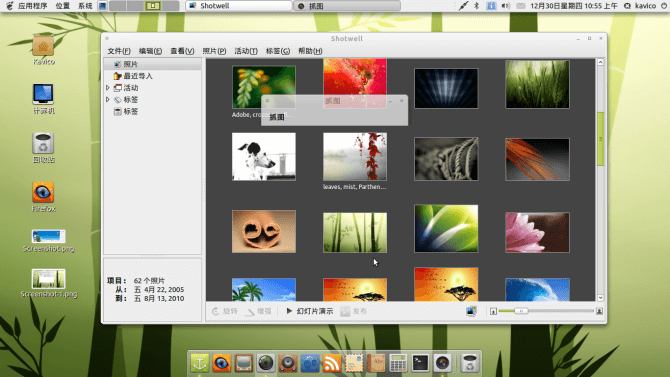Adjust the thumbnail size slider handle

coord(521,311)
